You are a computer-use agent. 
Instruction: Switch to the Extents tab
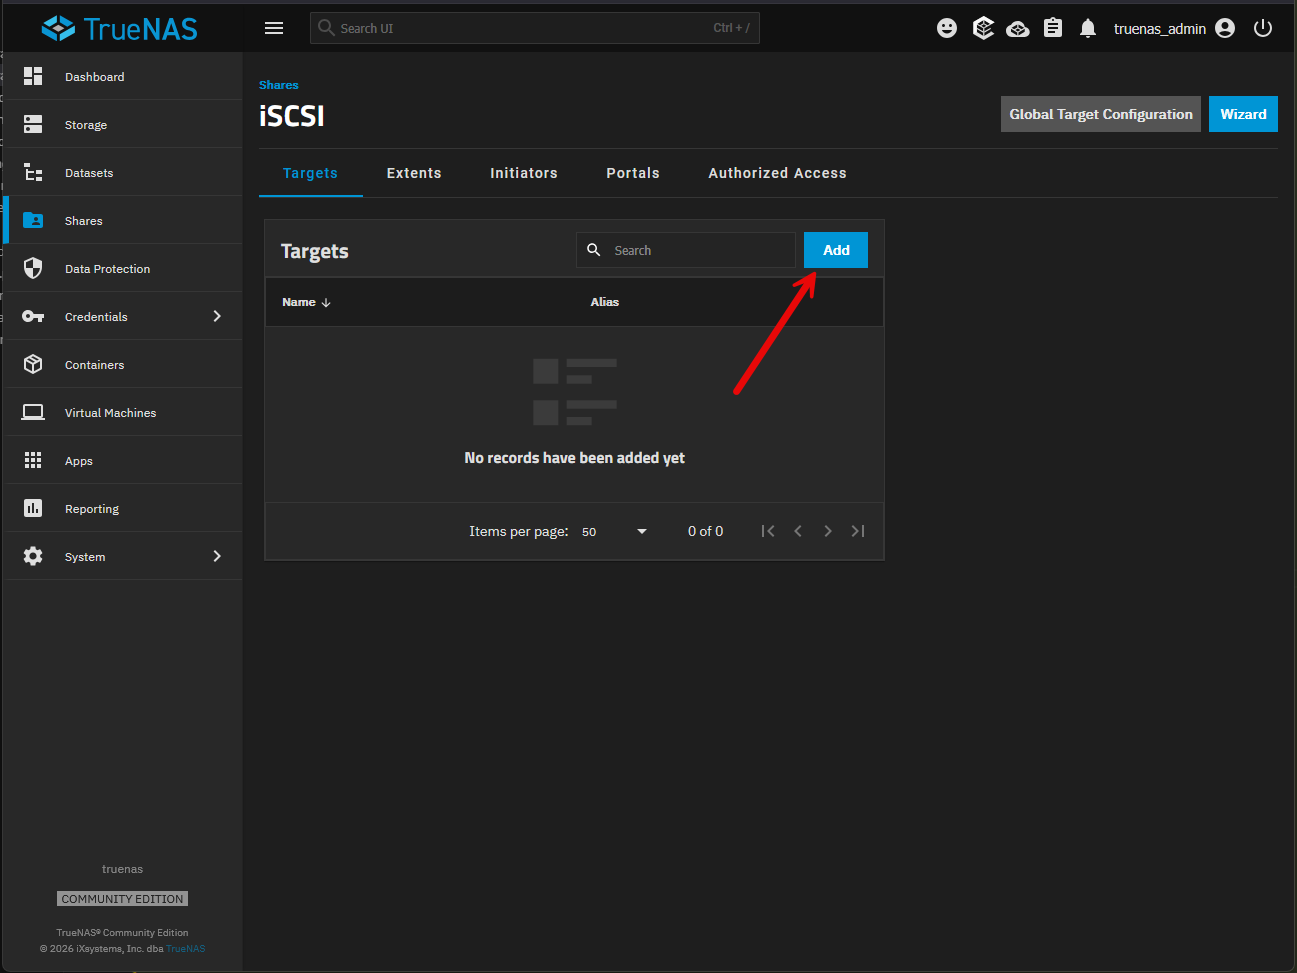click(414, 173)
